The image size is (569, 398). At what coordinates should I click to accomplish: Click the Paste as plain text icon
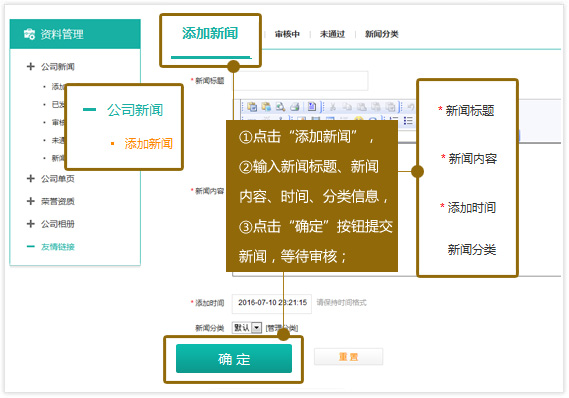pos(376,107)
